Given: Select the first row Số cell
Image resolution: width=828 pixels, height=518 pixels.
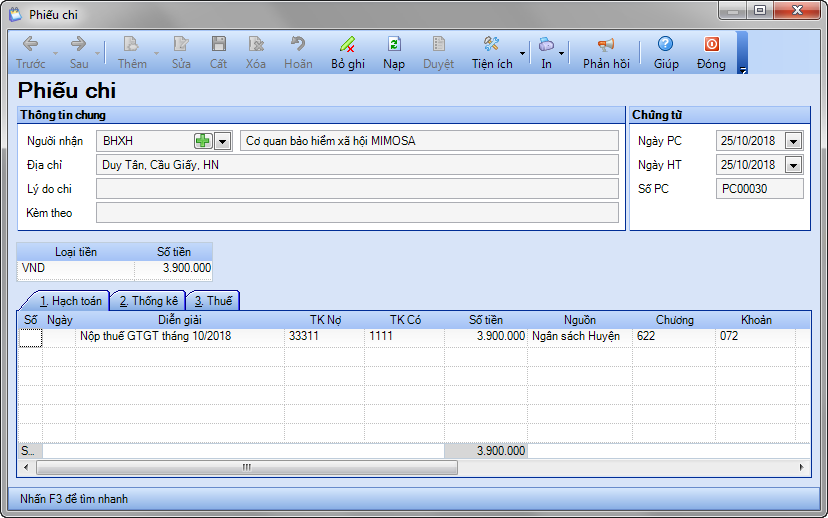Looking at the screenshot, I should pyautogui.click(x=30, y=337).
